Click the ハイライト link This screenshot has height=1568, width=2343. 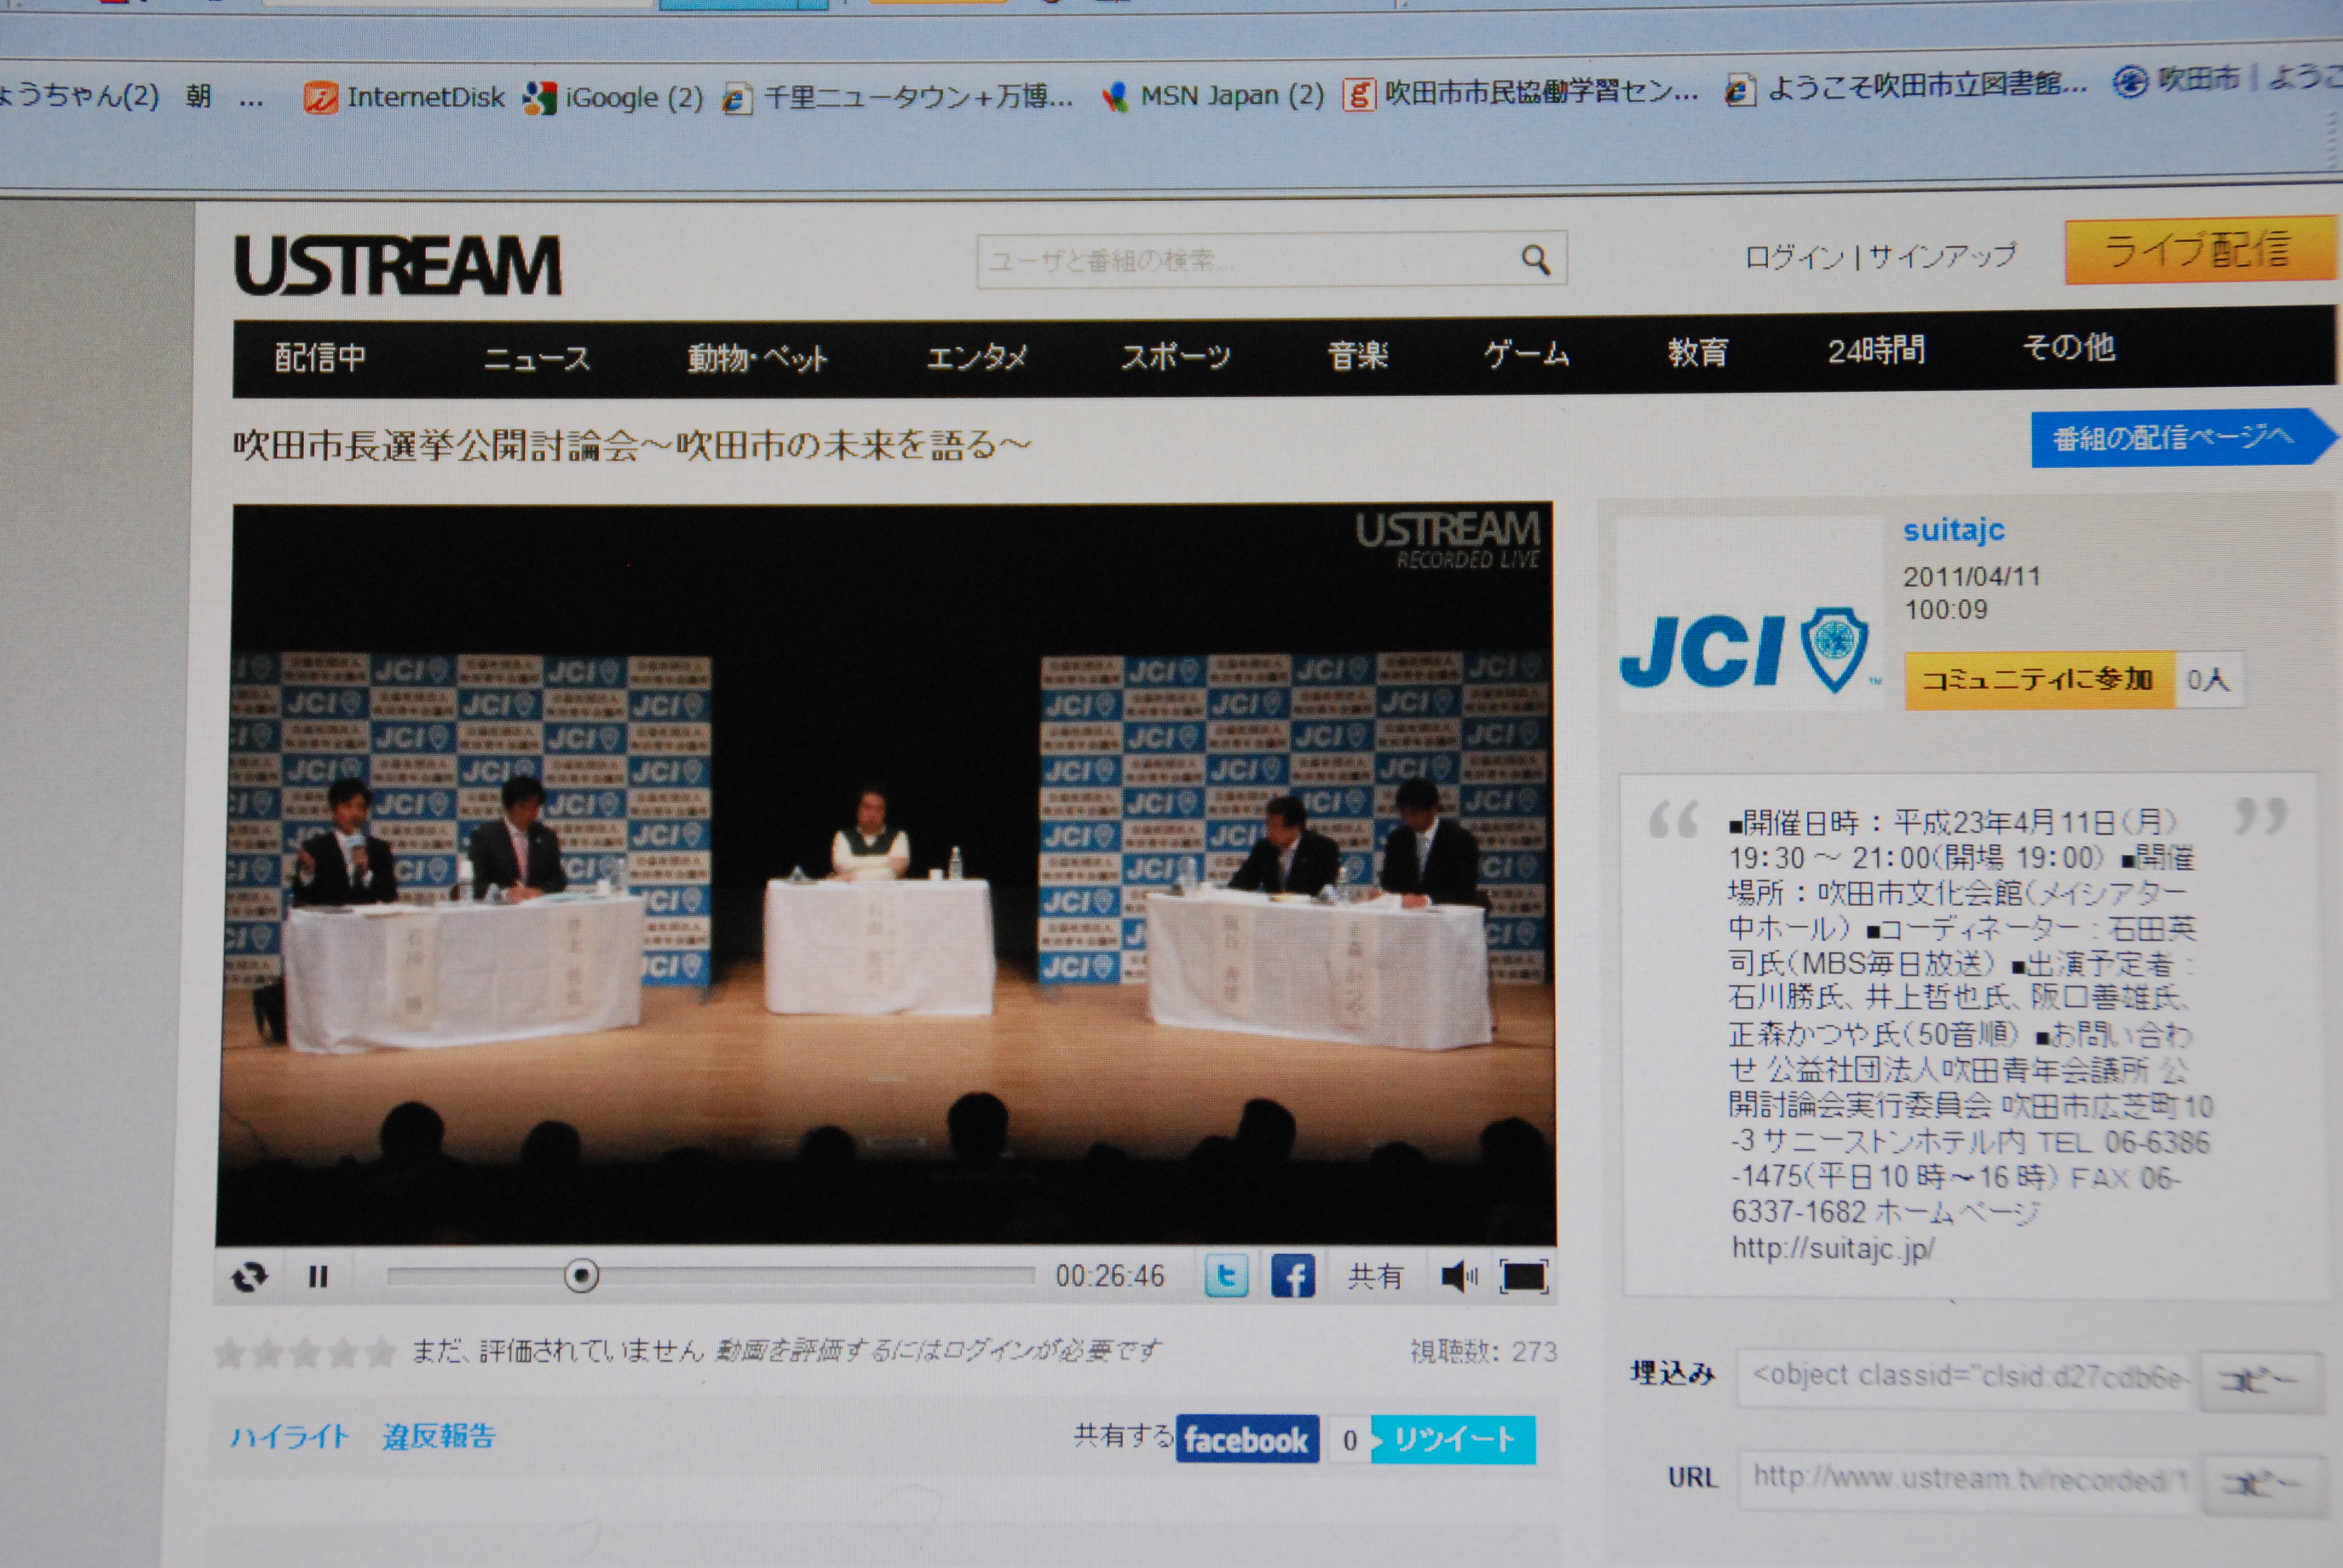click(x=289, y=1437)
